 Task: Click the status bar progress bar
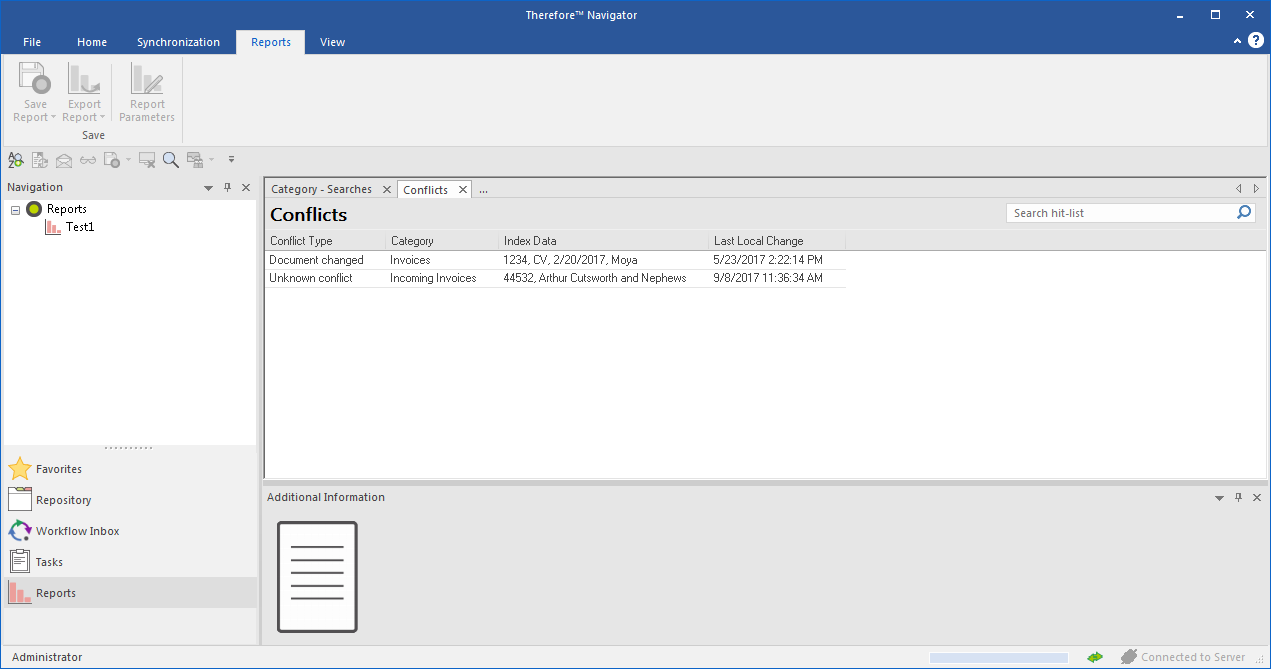998,657
